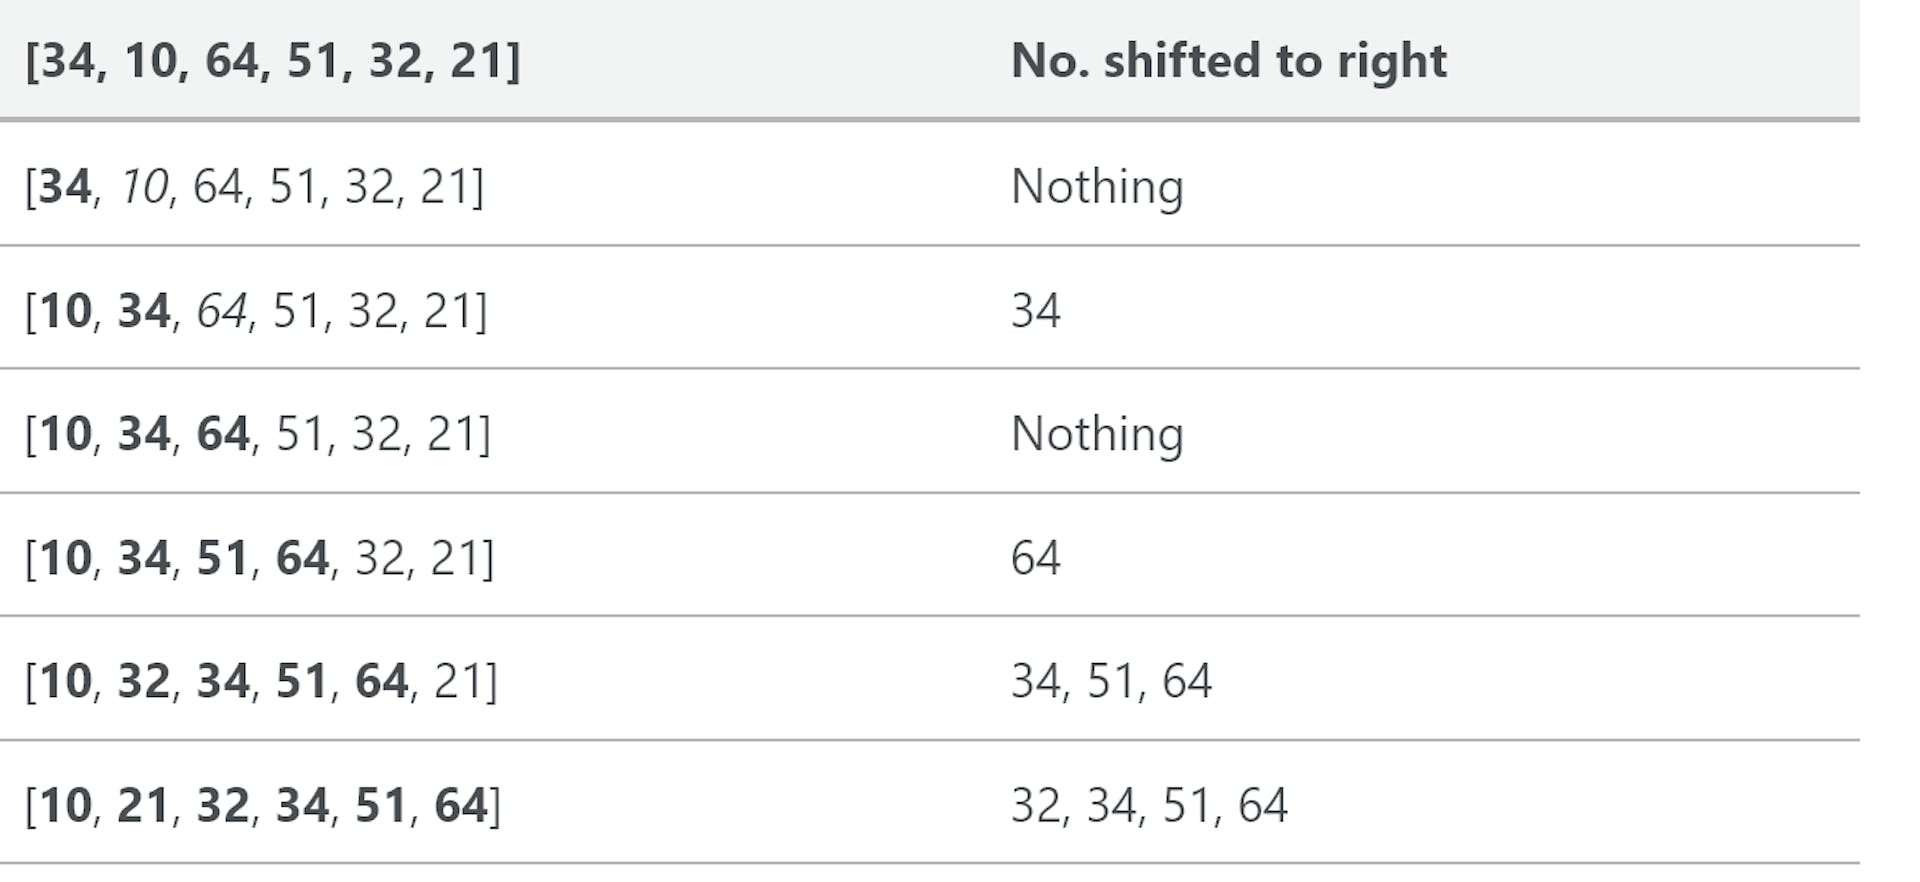Click bold 51 in the row that shifted only 64
The width and height of the screenshot is (1920, 882).
tap(221, 558)
